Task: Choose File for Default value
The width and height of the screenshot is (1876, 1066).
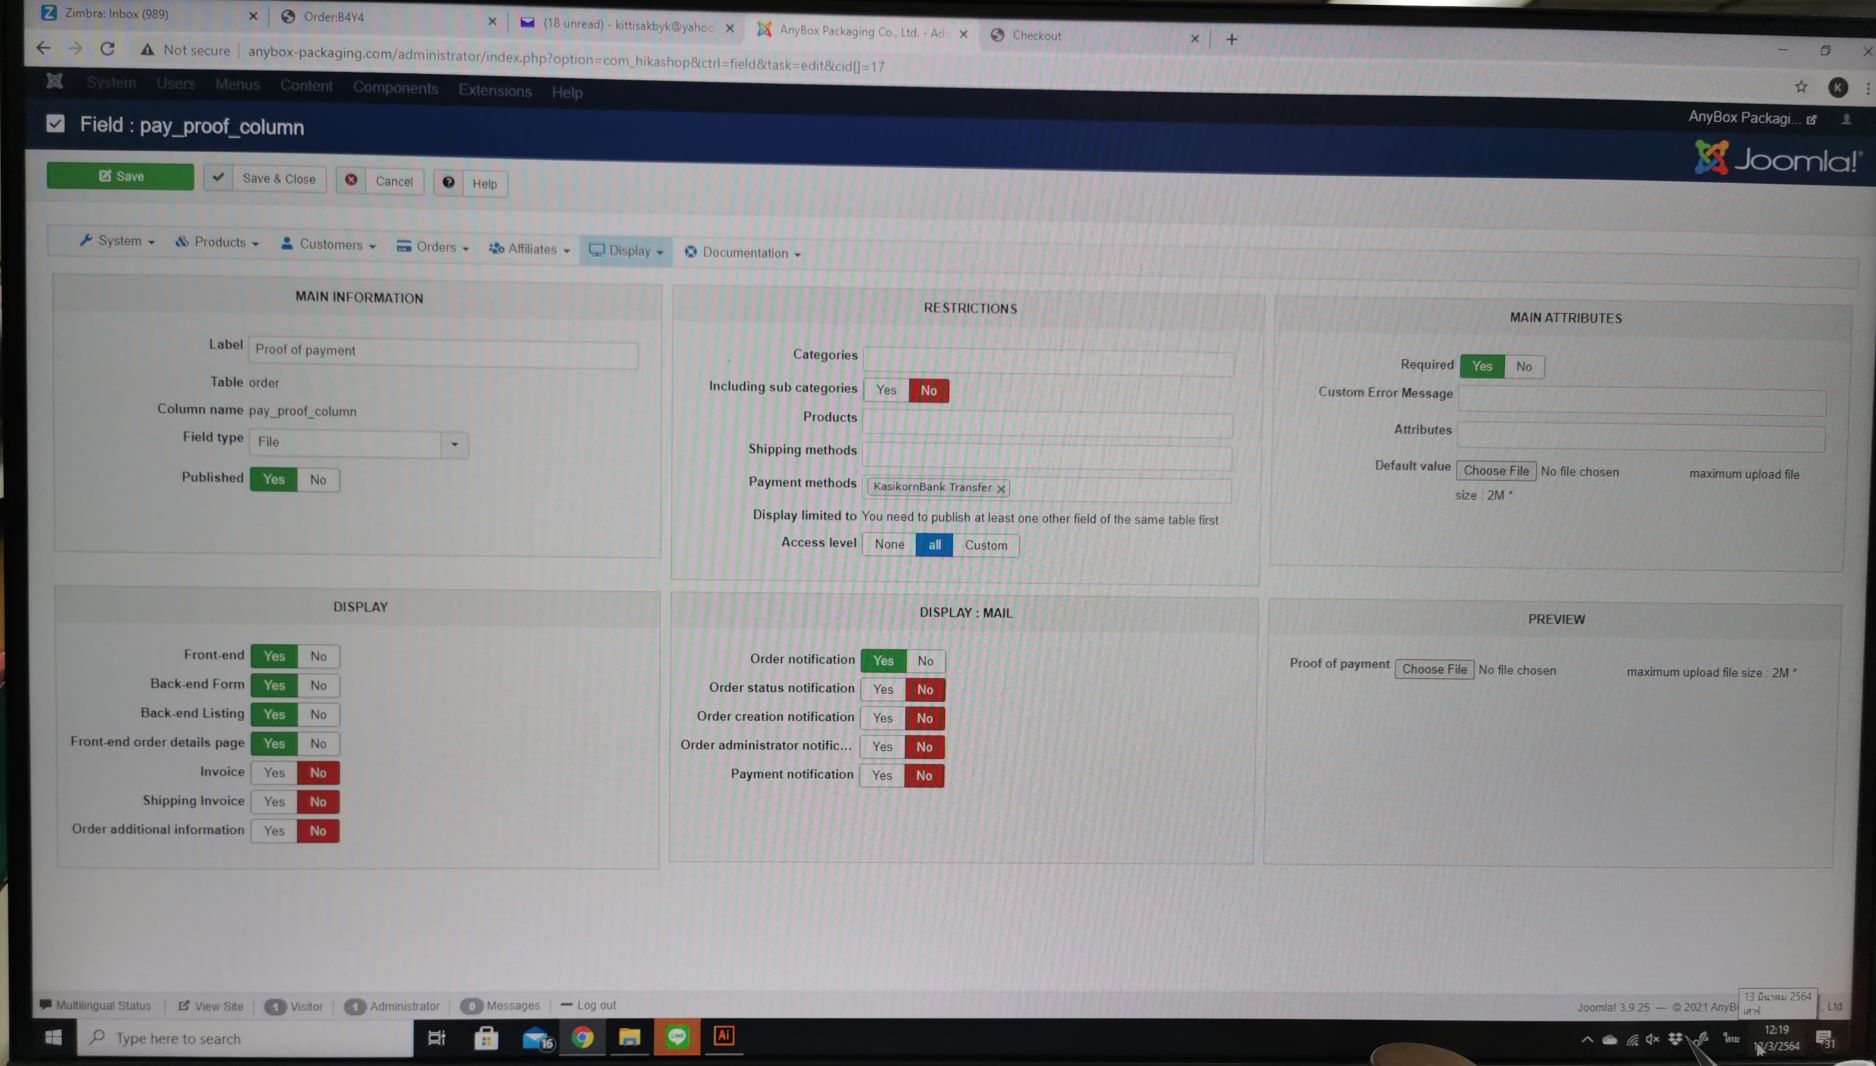Action: point(1496,471)
